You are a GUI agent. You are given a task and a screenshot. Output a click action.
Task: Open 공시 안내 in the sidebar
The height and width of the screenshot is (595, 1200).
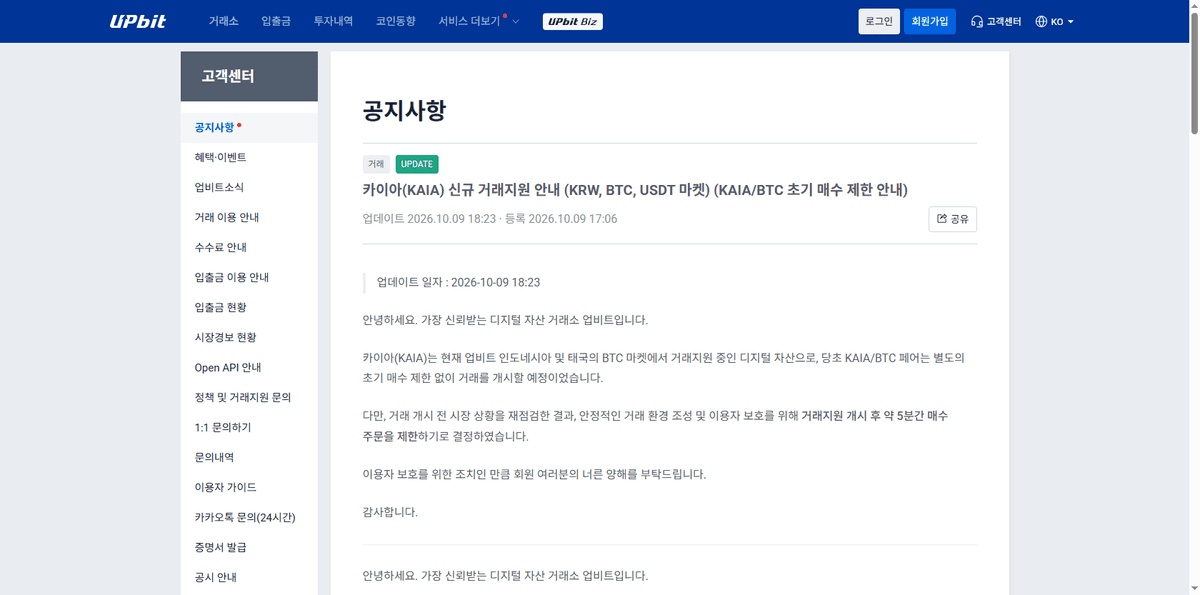249,577
